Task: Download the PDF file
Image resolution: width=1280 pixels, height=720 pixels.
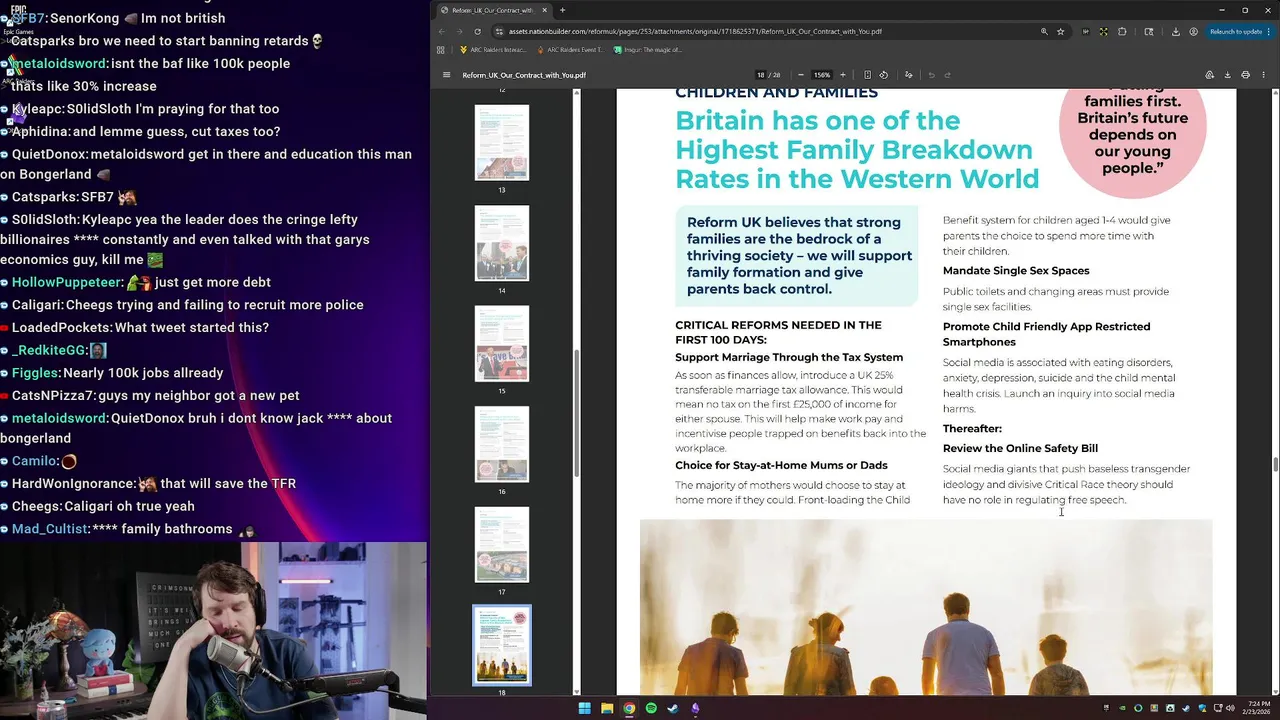Action: tap(1227, 75)
